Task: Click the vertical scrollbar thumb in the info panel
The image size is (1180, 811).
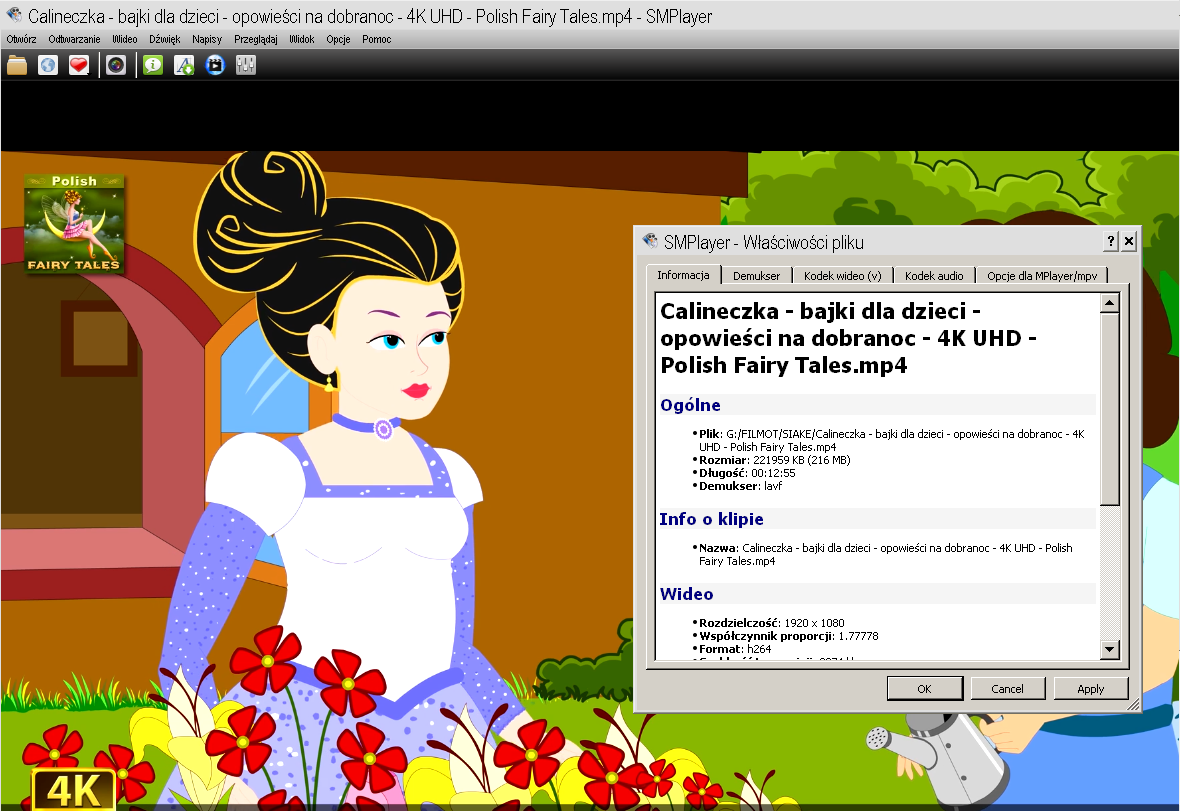Action: pyautogui.click(x=1109, y=409)
